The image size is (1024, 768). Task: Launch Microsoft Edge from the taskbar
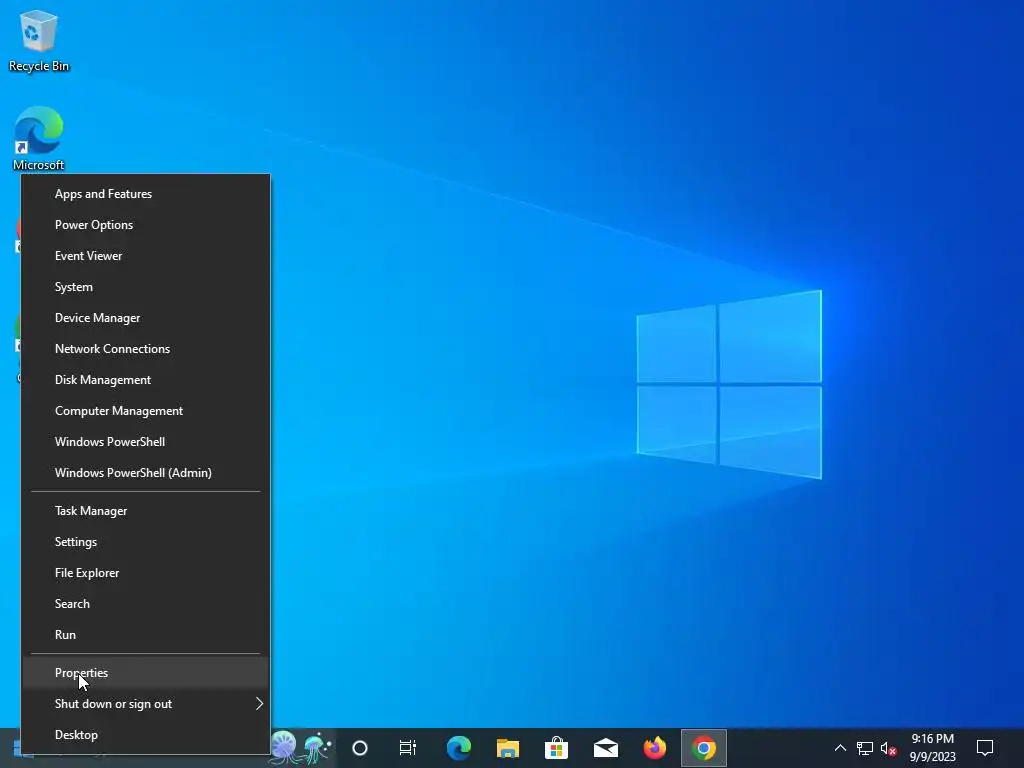coord(458,748)
